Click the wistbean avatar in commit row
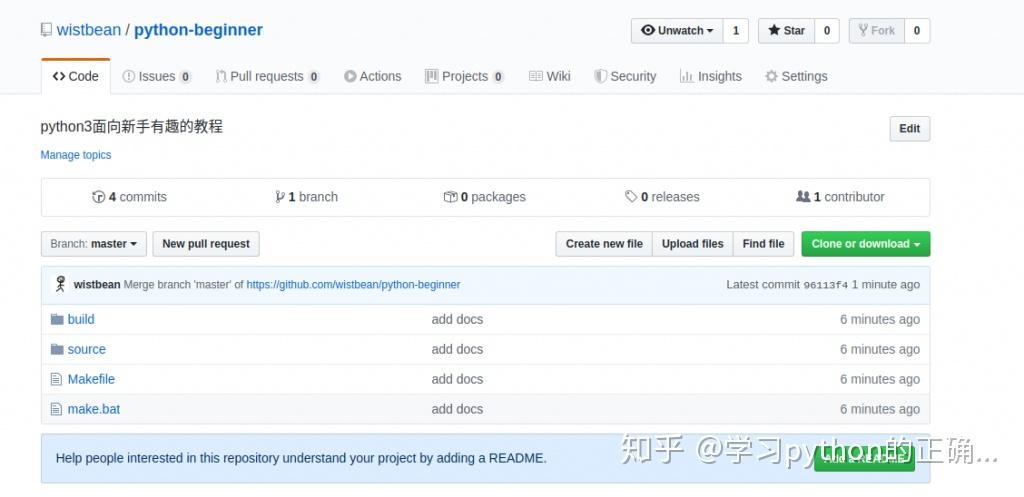This screenshot has height=497, width=1024. tap(60, 284)
